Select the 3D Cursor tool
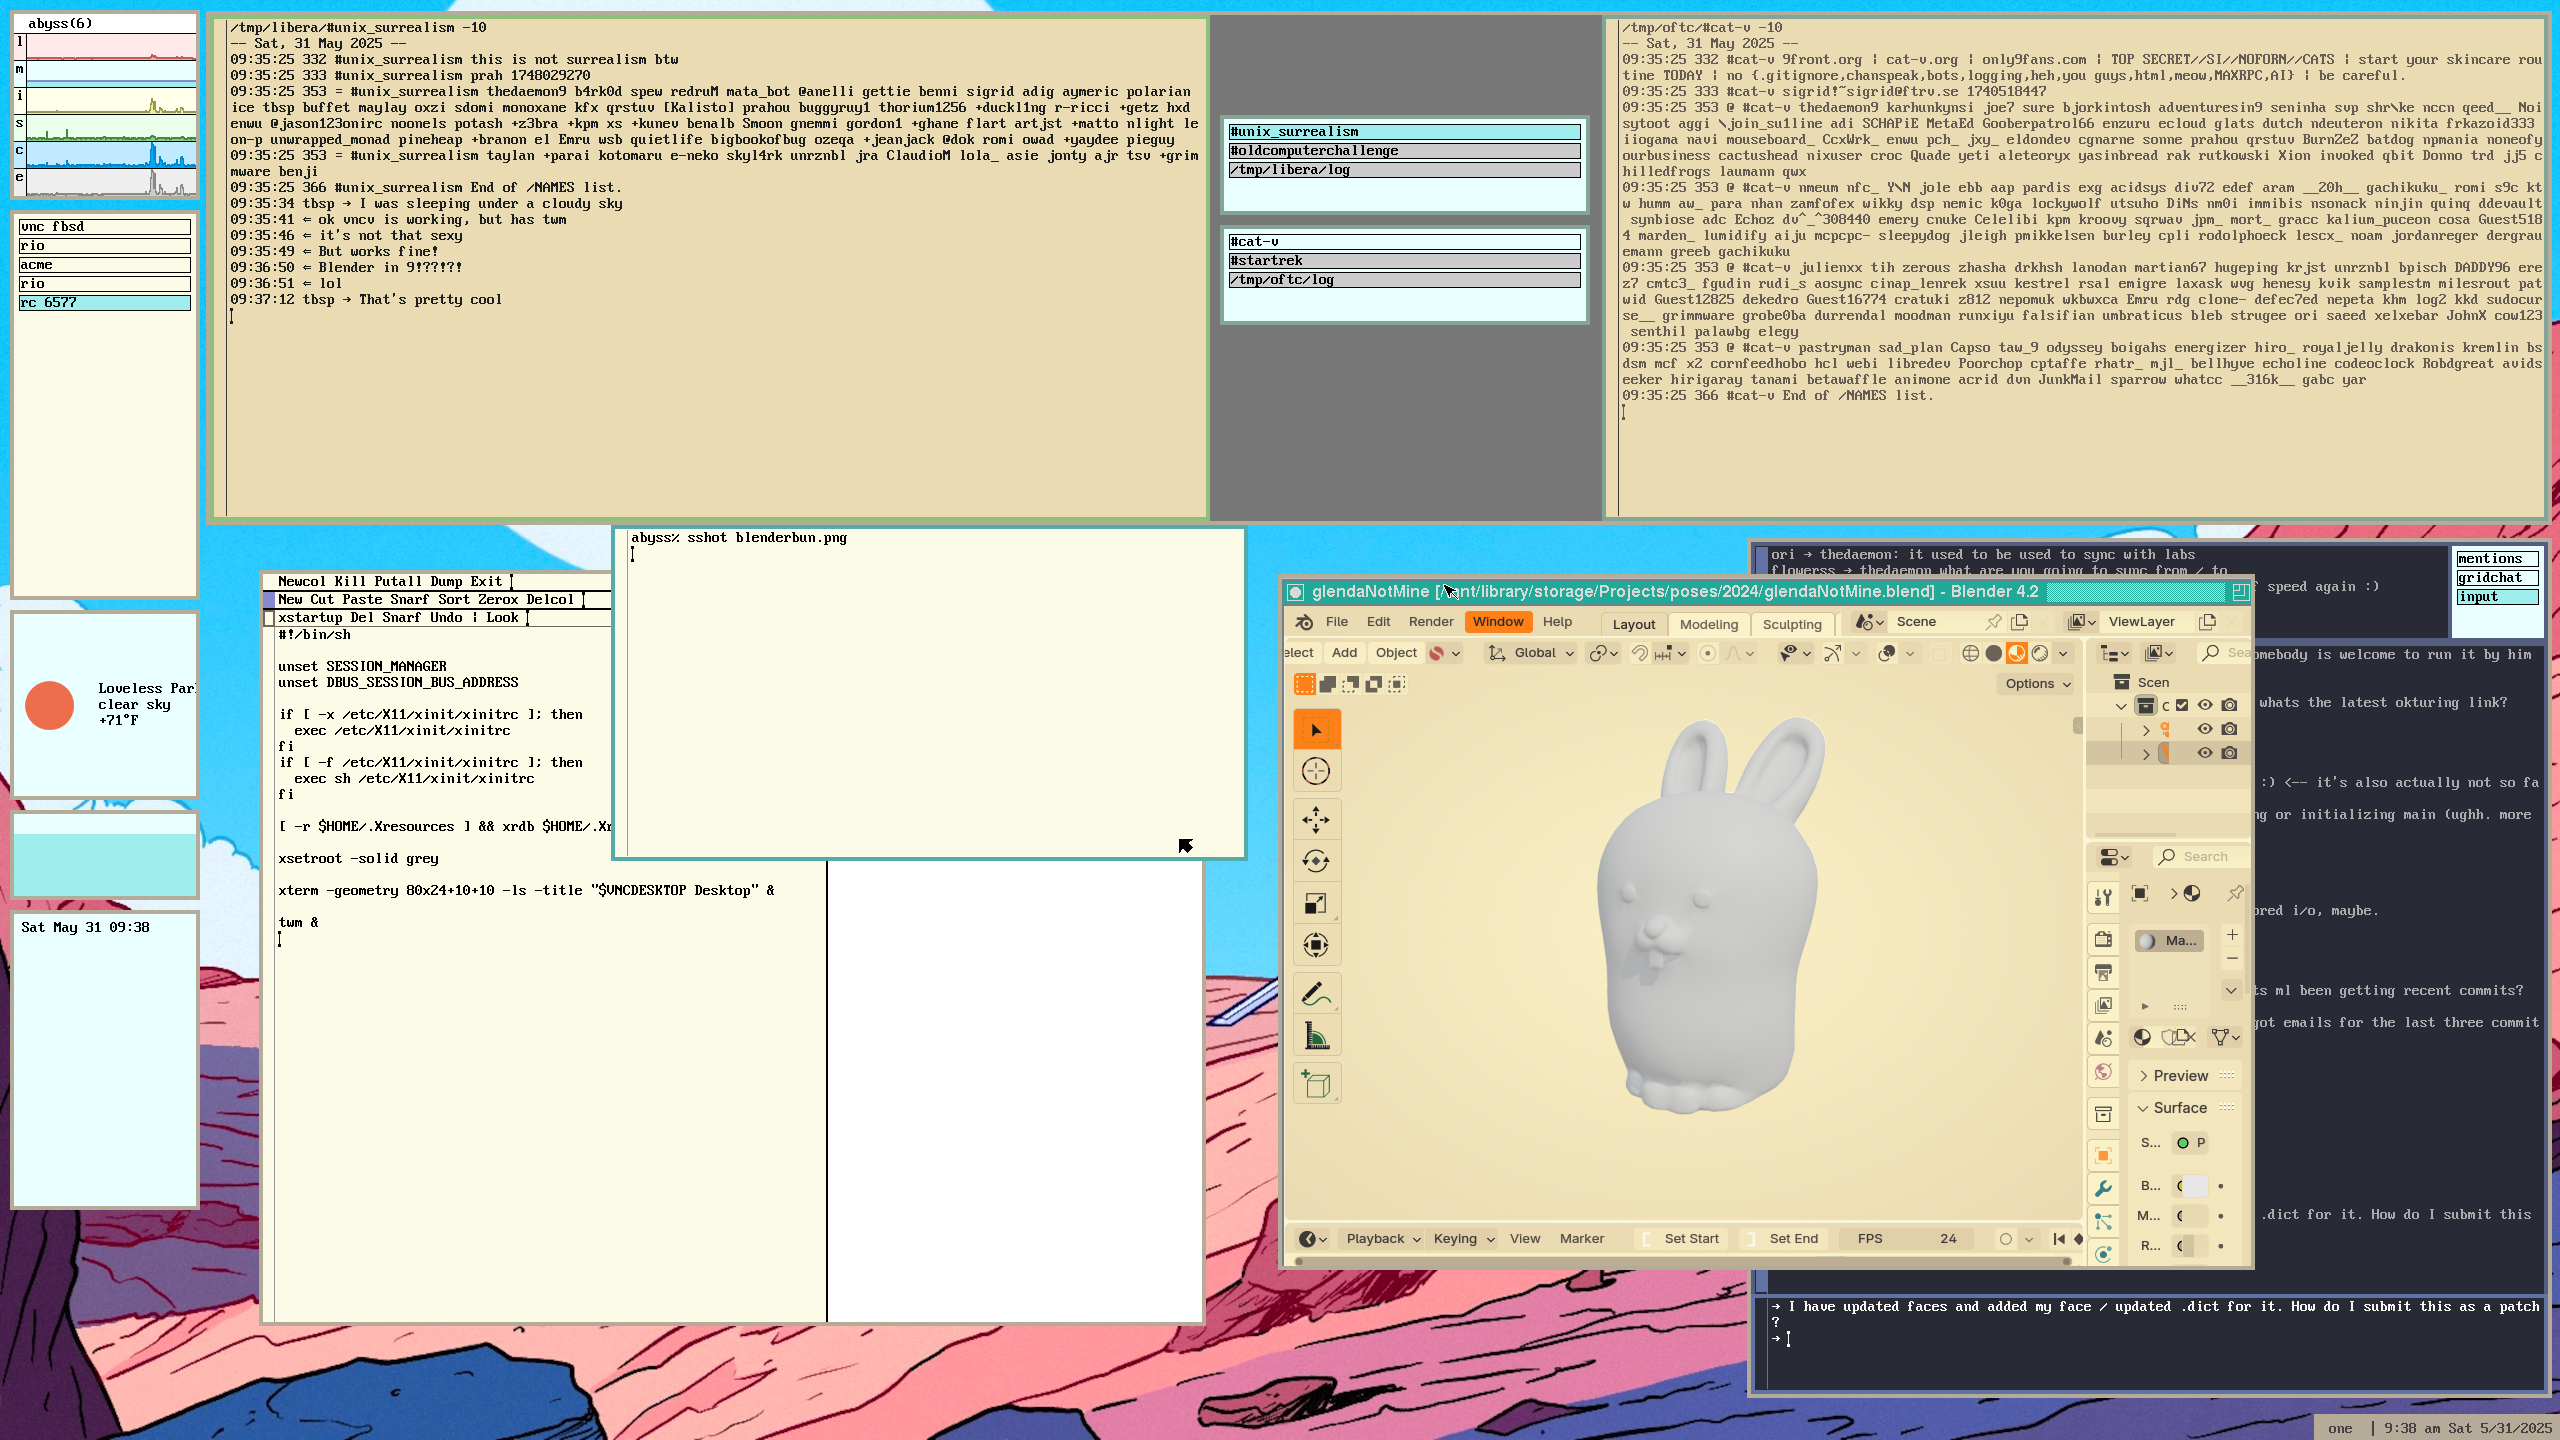The image size is (2560, 1440). 1316,771
